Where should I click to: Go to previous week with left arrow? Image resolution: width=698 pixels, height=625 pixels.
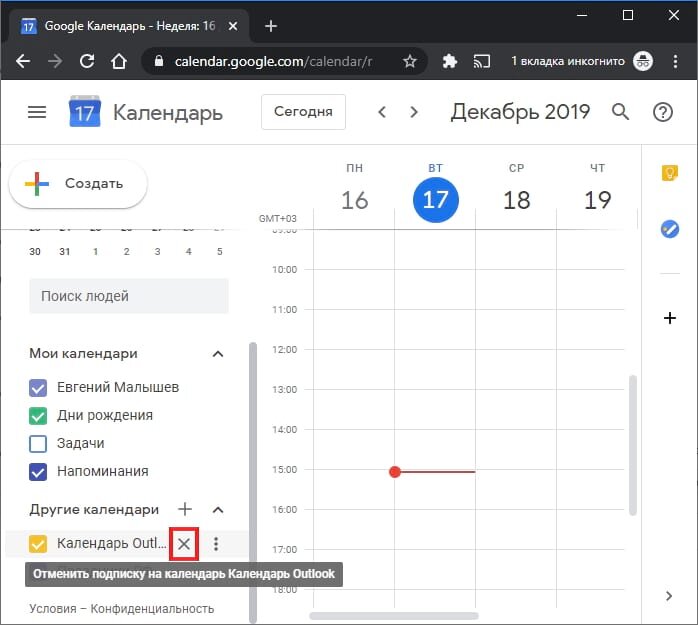coord(381,112)
